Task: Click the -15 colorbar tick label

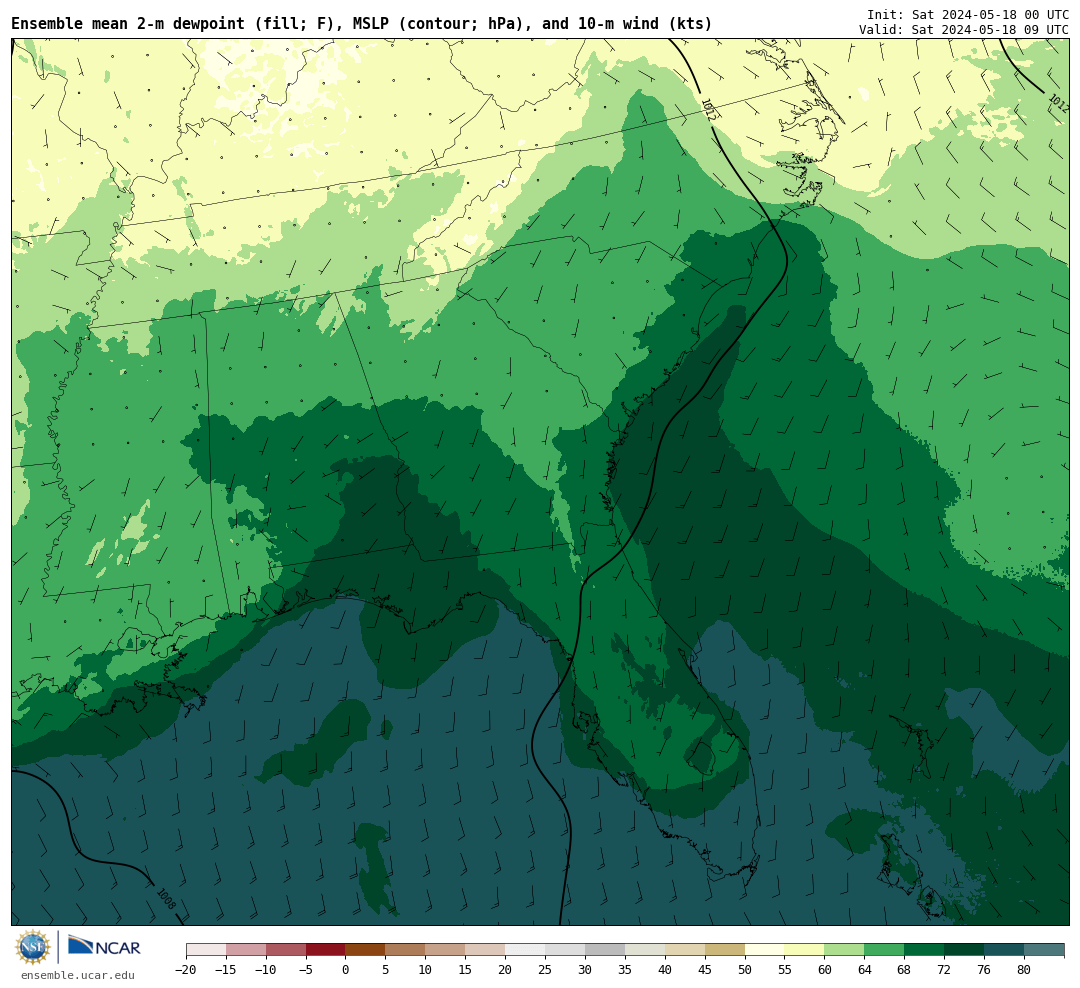Action: click(226, 970)
